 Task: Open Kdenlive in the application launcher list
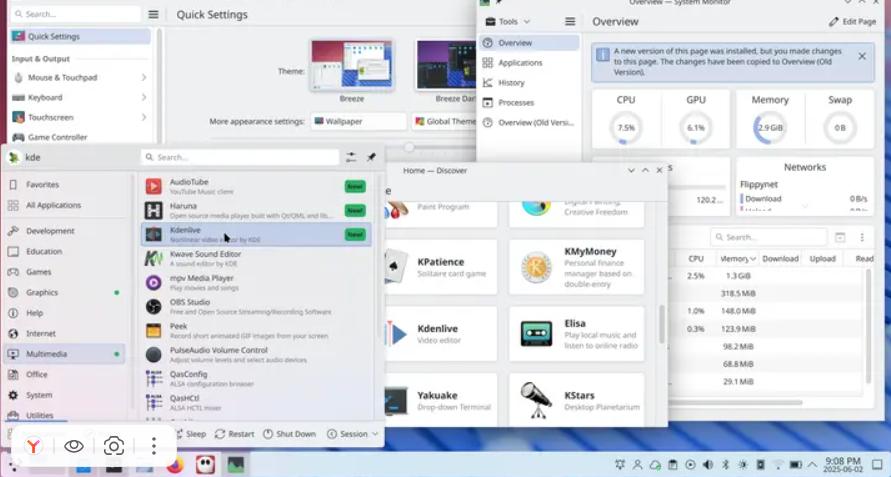pyautogui.click(x=256, y=234)
